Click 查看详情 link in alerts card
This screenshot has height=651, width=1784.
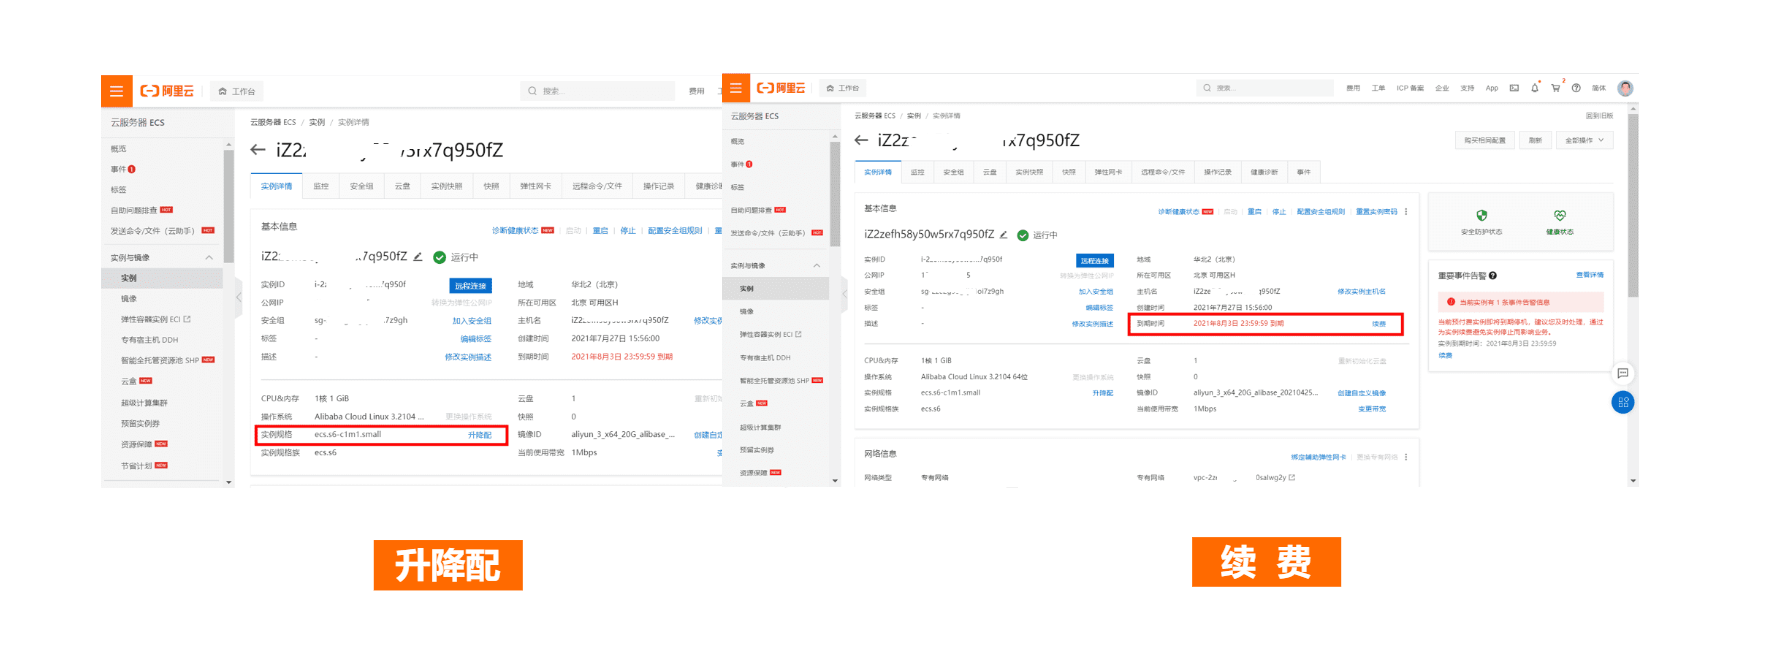[x=1589, y=275]
